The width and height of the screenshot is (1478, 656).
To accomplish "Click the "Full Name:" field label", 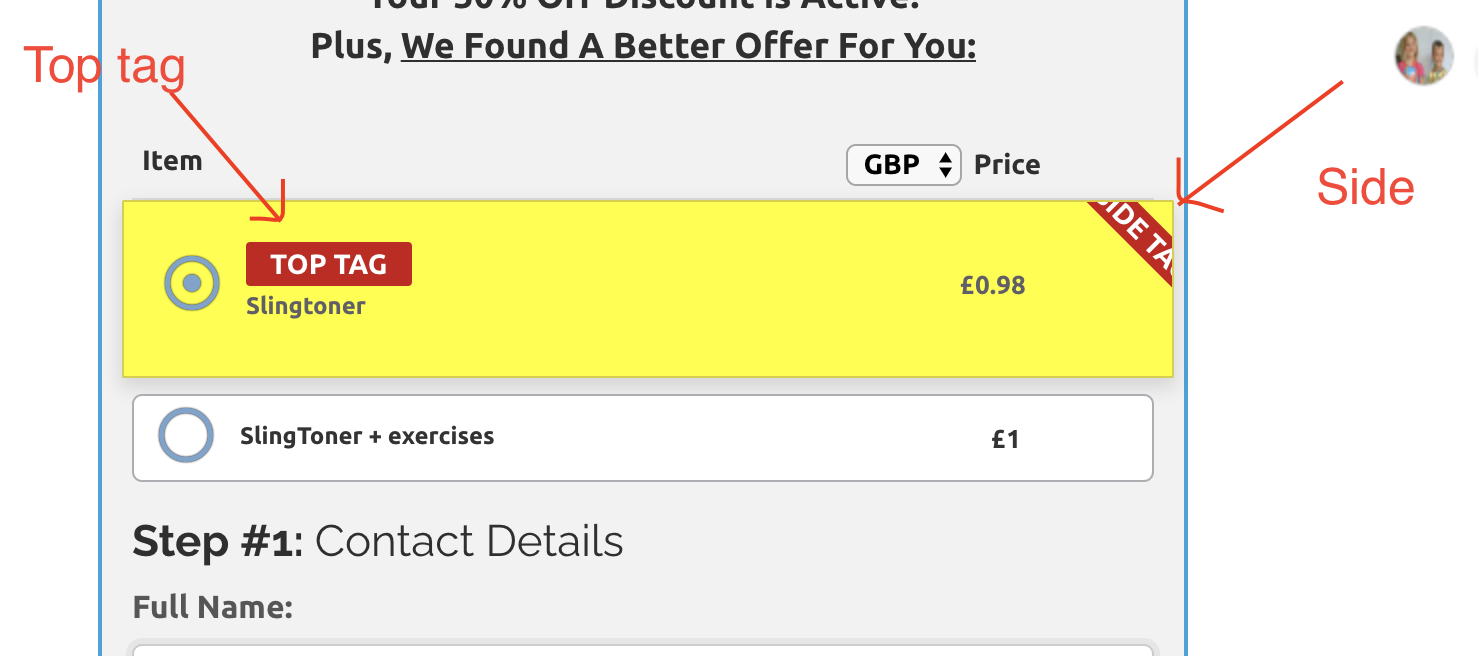I will pos(212,606).
